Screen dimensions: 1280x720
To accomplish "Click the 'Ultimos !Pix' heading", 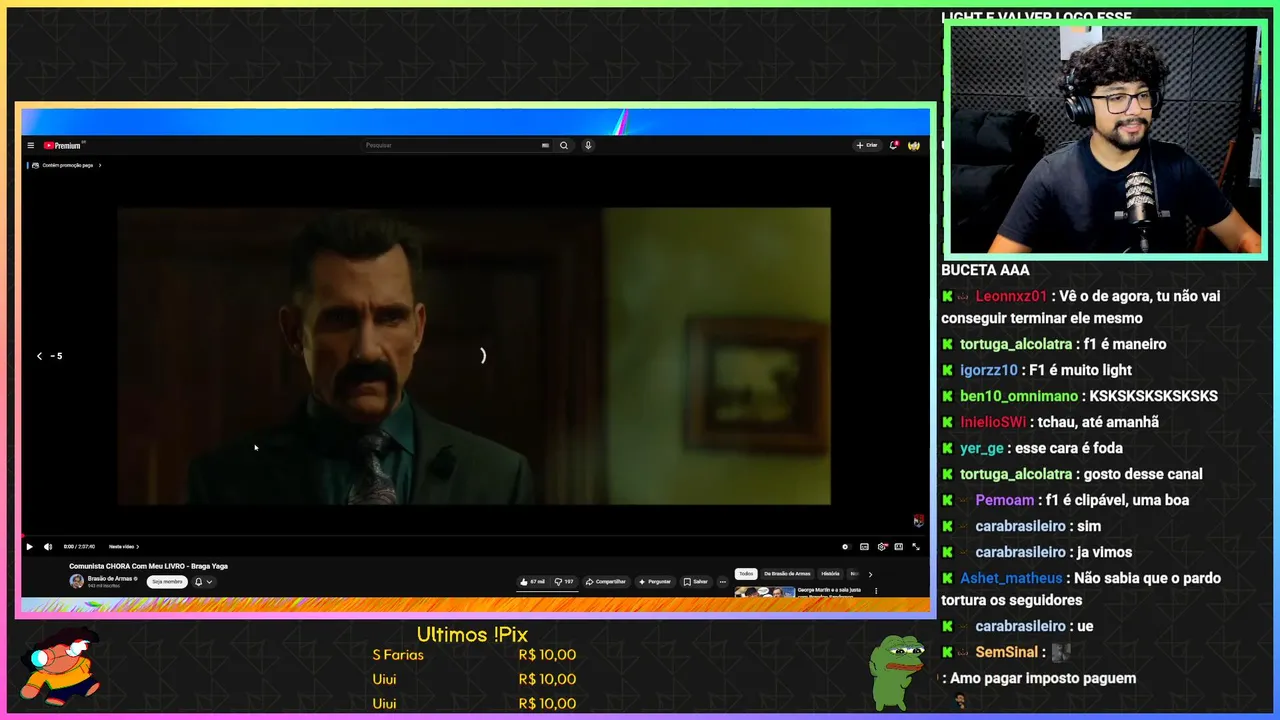I will pyautogui.click(x=472, y=634).
